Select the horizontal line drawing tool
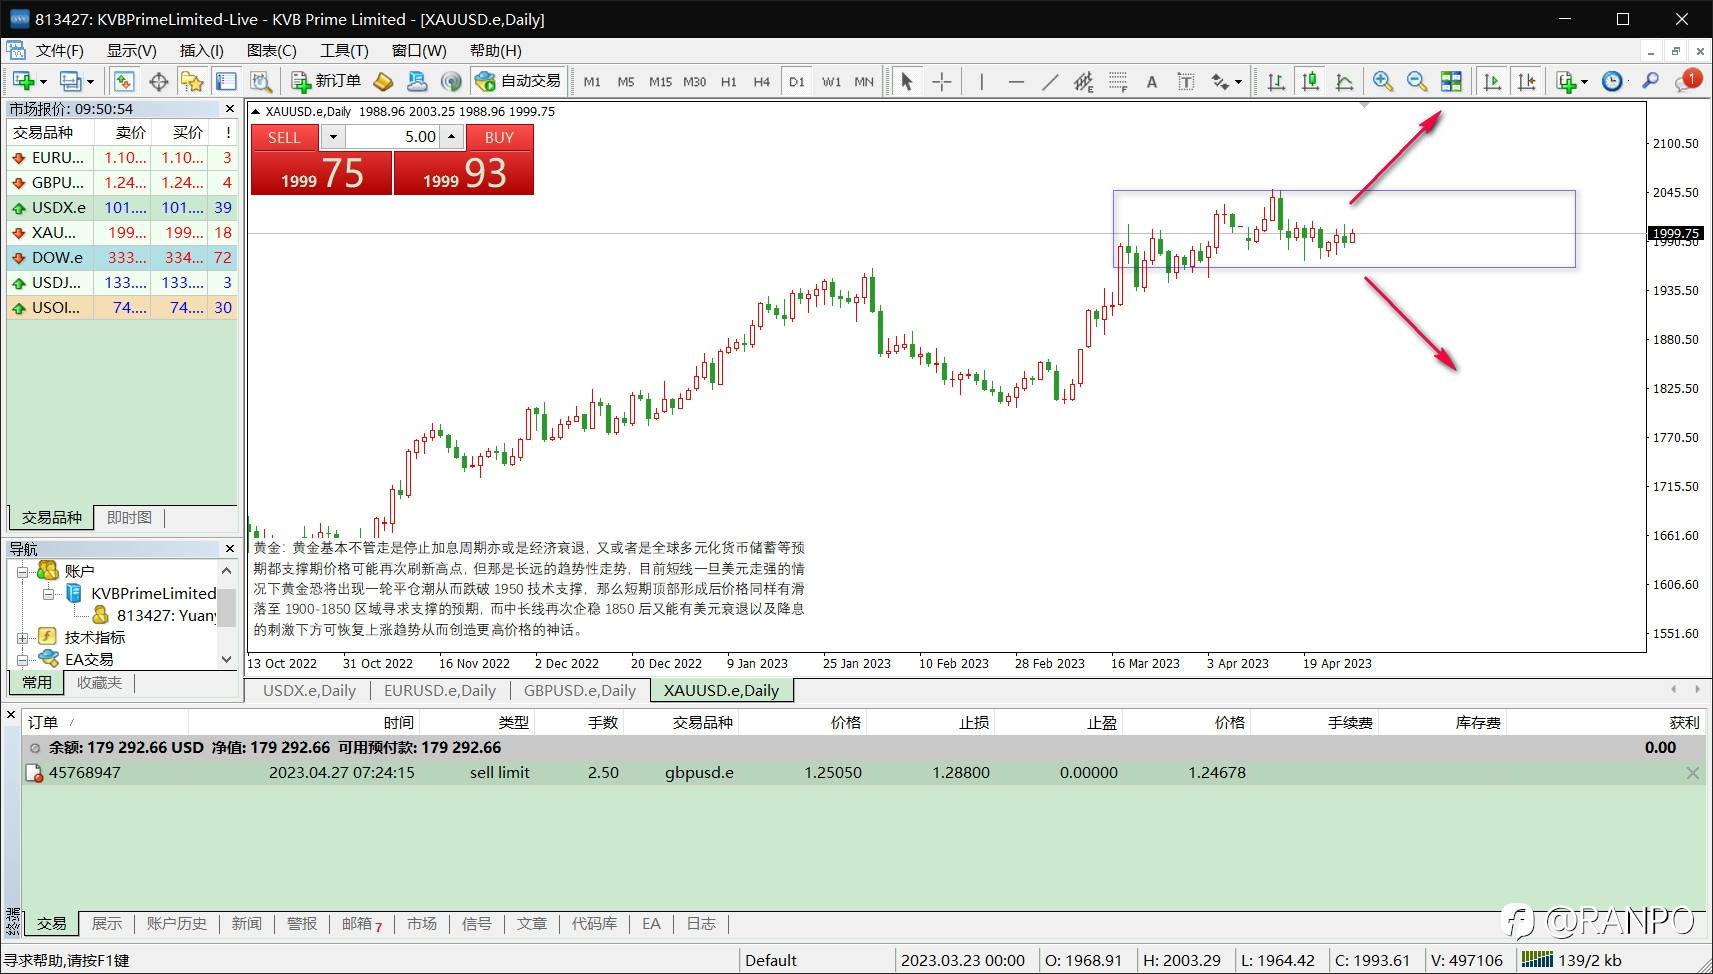 (1016, 82)
